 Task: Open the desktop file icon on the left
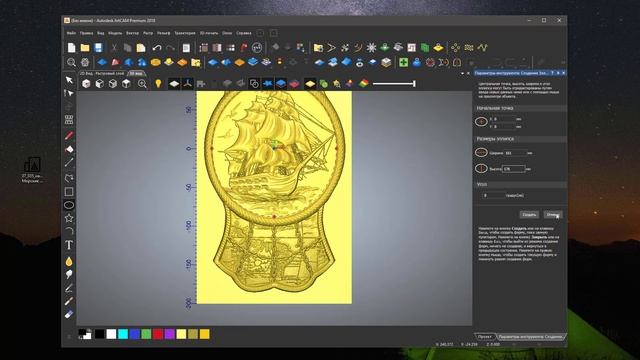[x=32, y=169]
